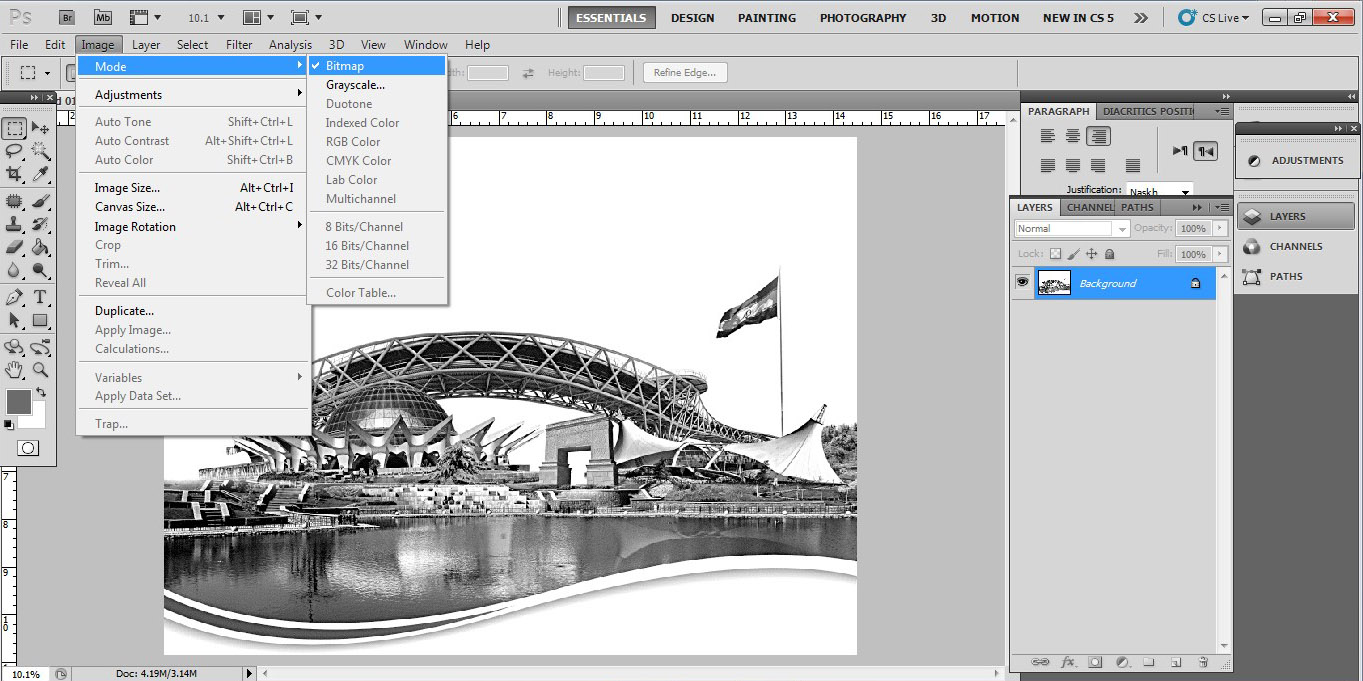Align paragraph text left
The width and height of the screenshot is (1363, 681).
click(1047, 137)
